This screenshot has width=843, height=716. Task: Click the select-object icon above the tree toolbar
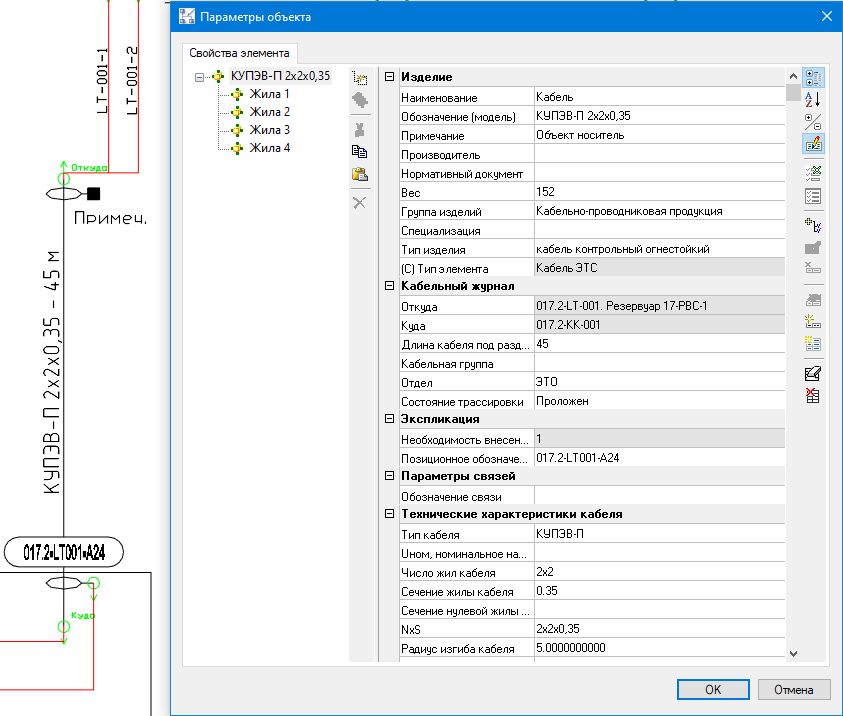(360, 77)
